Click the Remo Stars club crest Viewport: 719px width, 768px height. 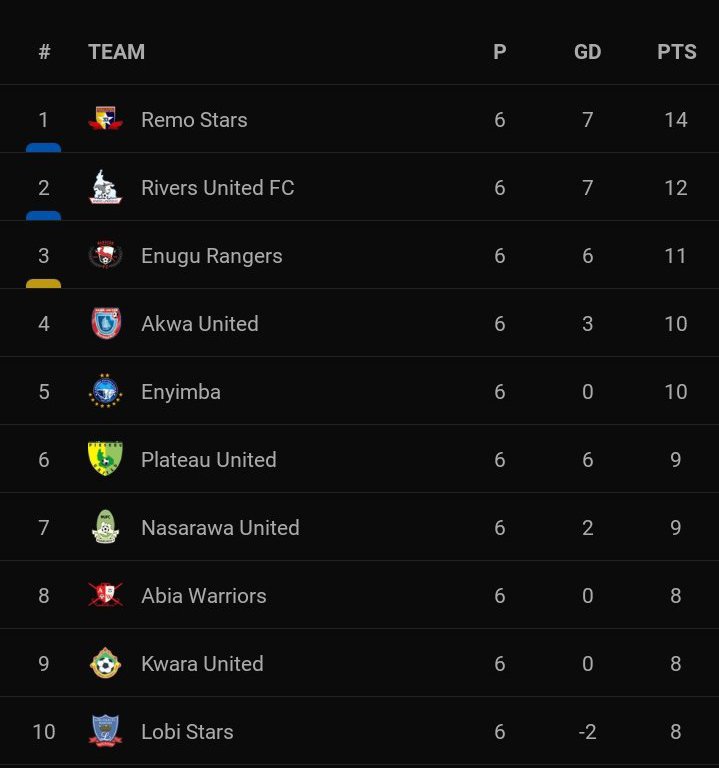click(x=105, y=120)
